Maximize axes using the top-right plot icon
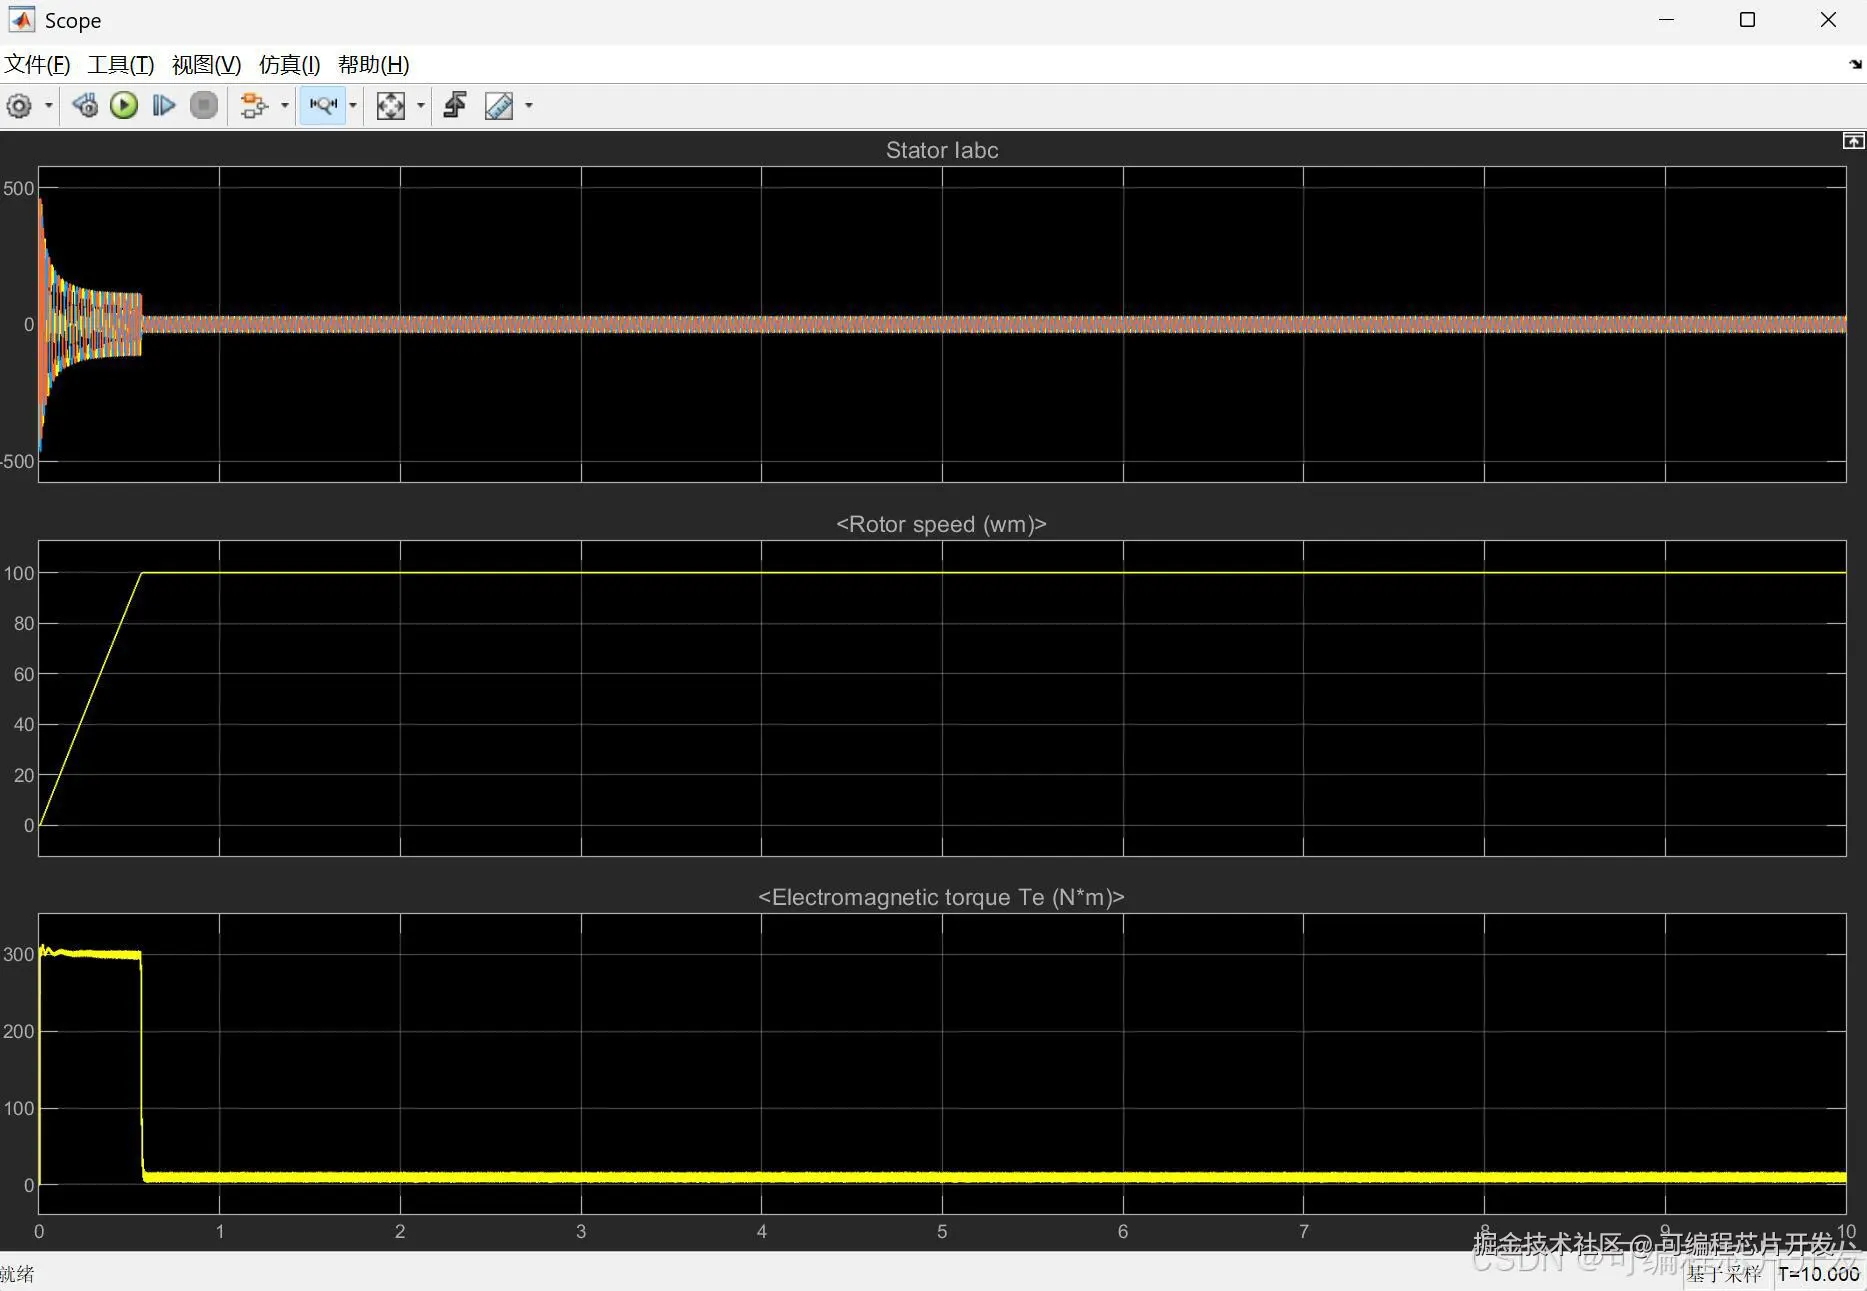Image resolution: width=1867 pixels, height=1291 pixels. (x=1854, y=141)
